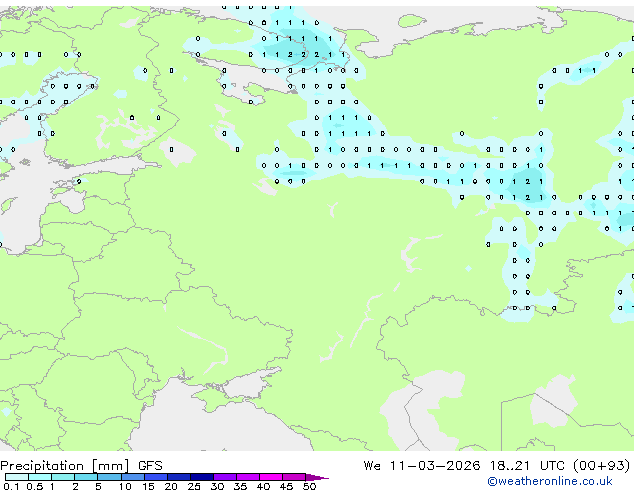Select the 30–35 mm purple legend swatch
The height and width of the screenshot is (490, 634).
point(224,477)
